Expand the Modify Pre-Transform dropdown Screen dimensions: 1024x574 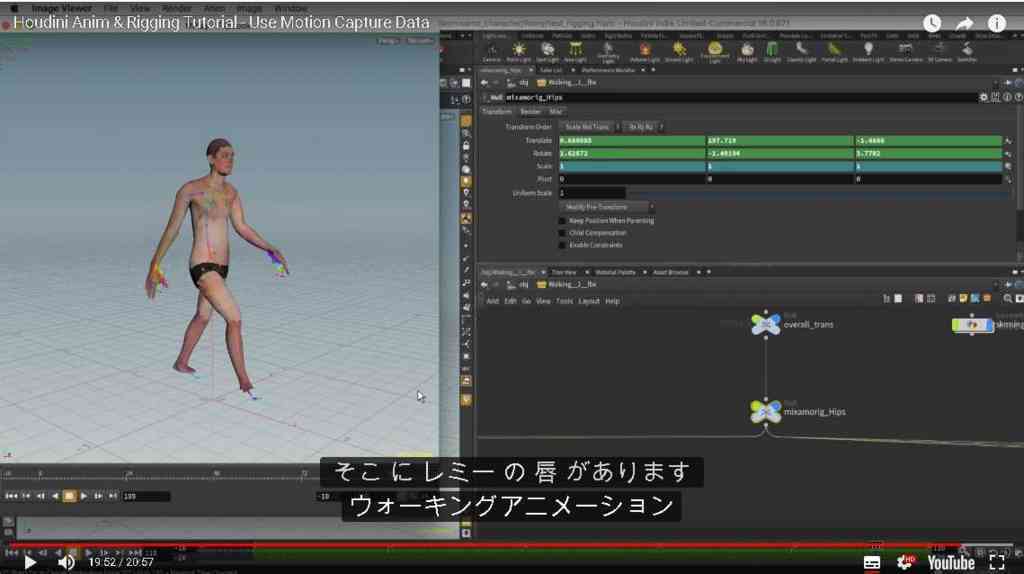coord(607,207)
